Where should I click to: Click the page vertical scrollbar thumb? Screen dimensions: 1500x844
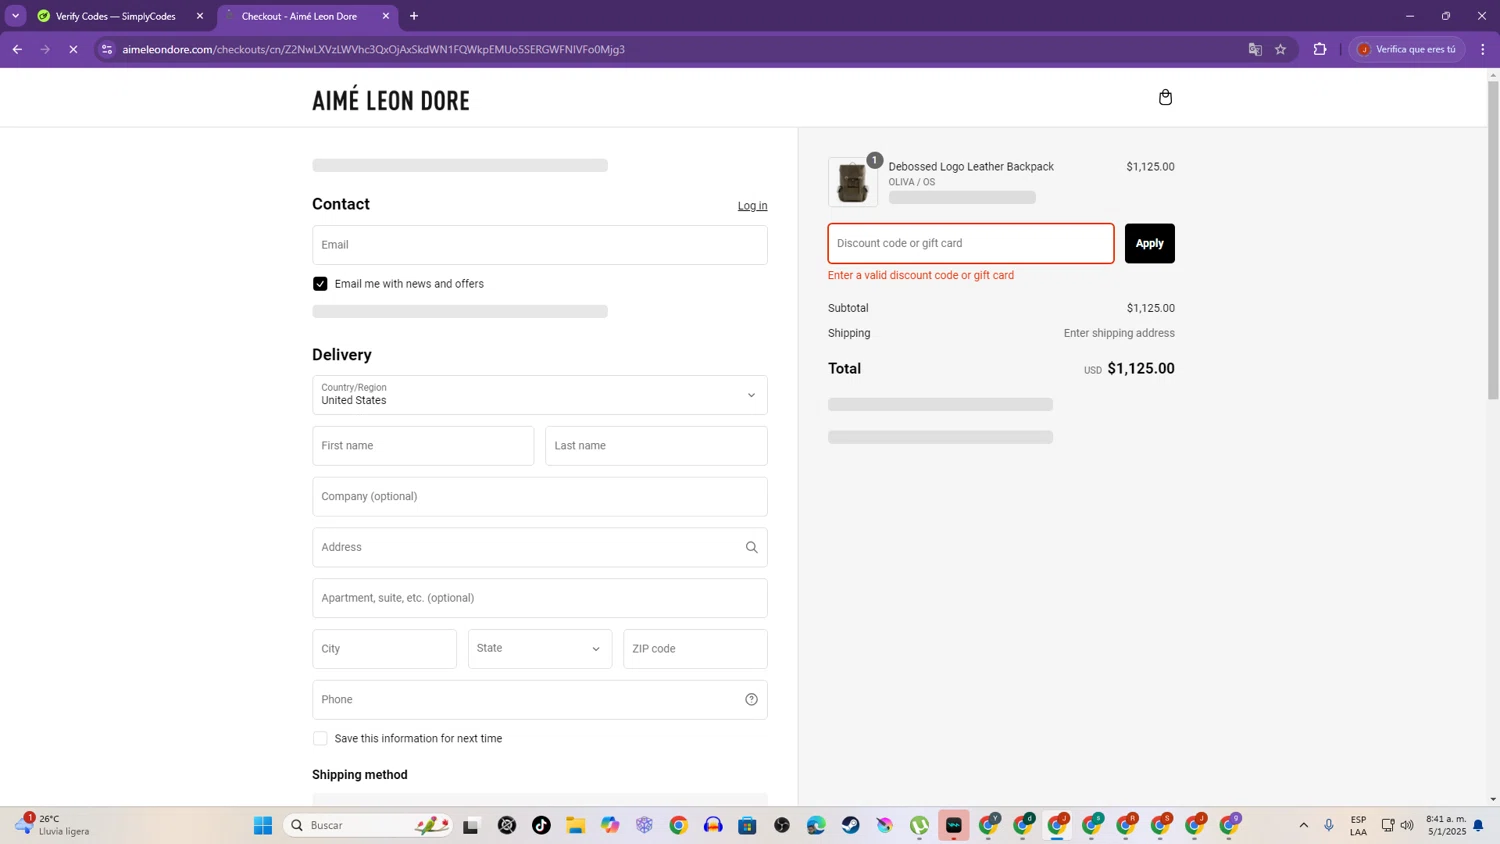tap(1493, 240)
